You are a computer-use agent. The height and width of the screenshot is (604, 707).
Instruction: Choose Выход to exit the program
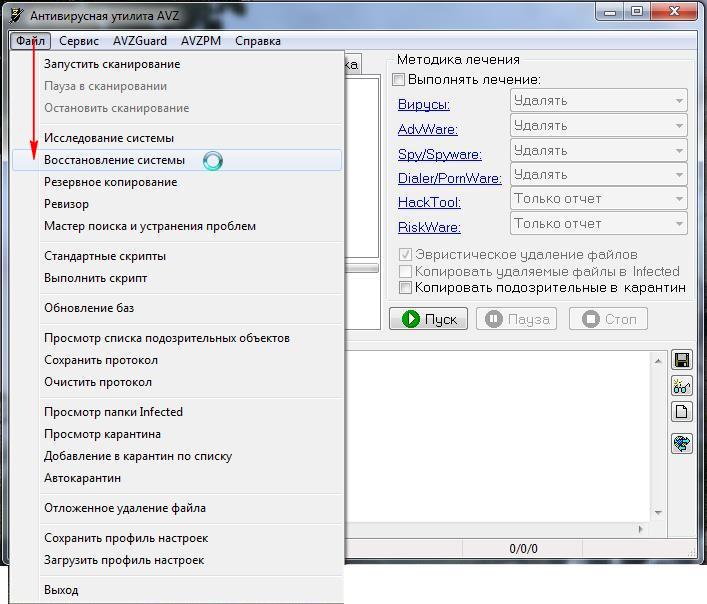[x=177, y=590]
